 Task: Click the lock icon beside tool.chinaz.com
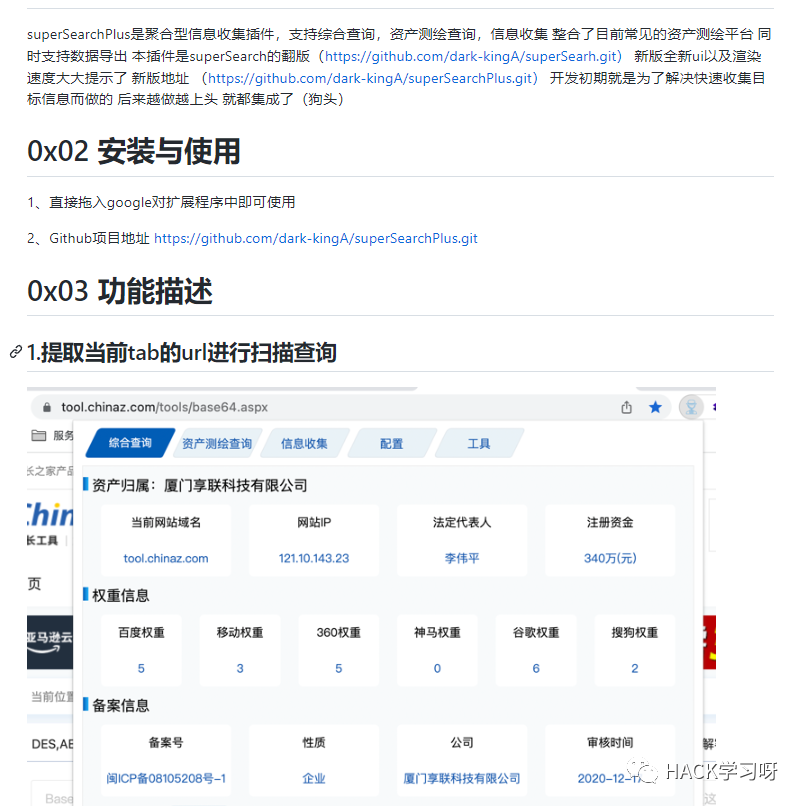[47, 407]
